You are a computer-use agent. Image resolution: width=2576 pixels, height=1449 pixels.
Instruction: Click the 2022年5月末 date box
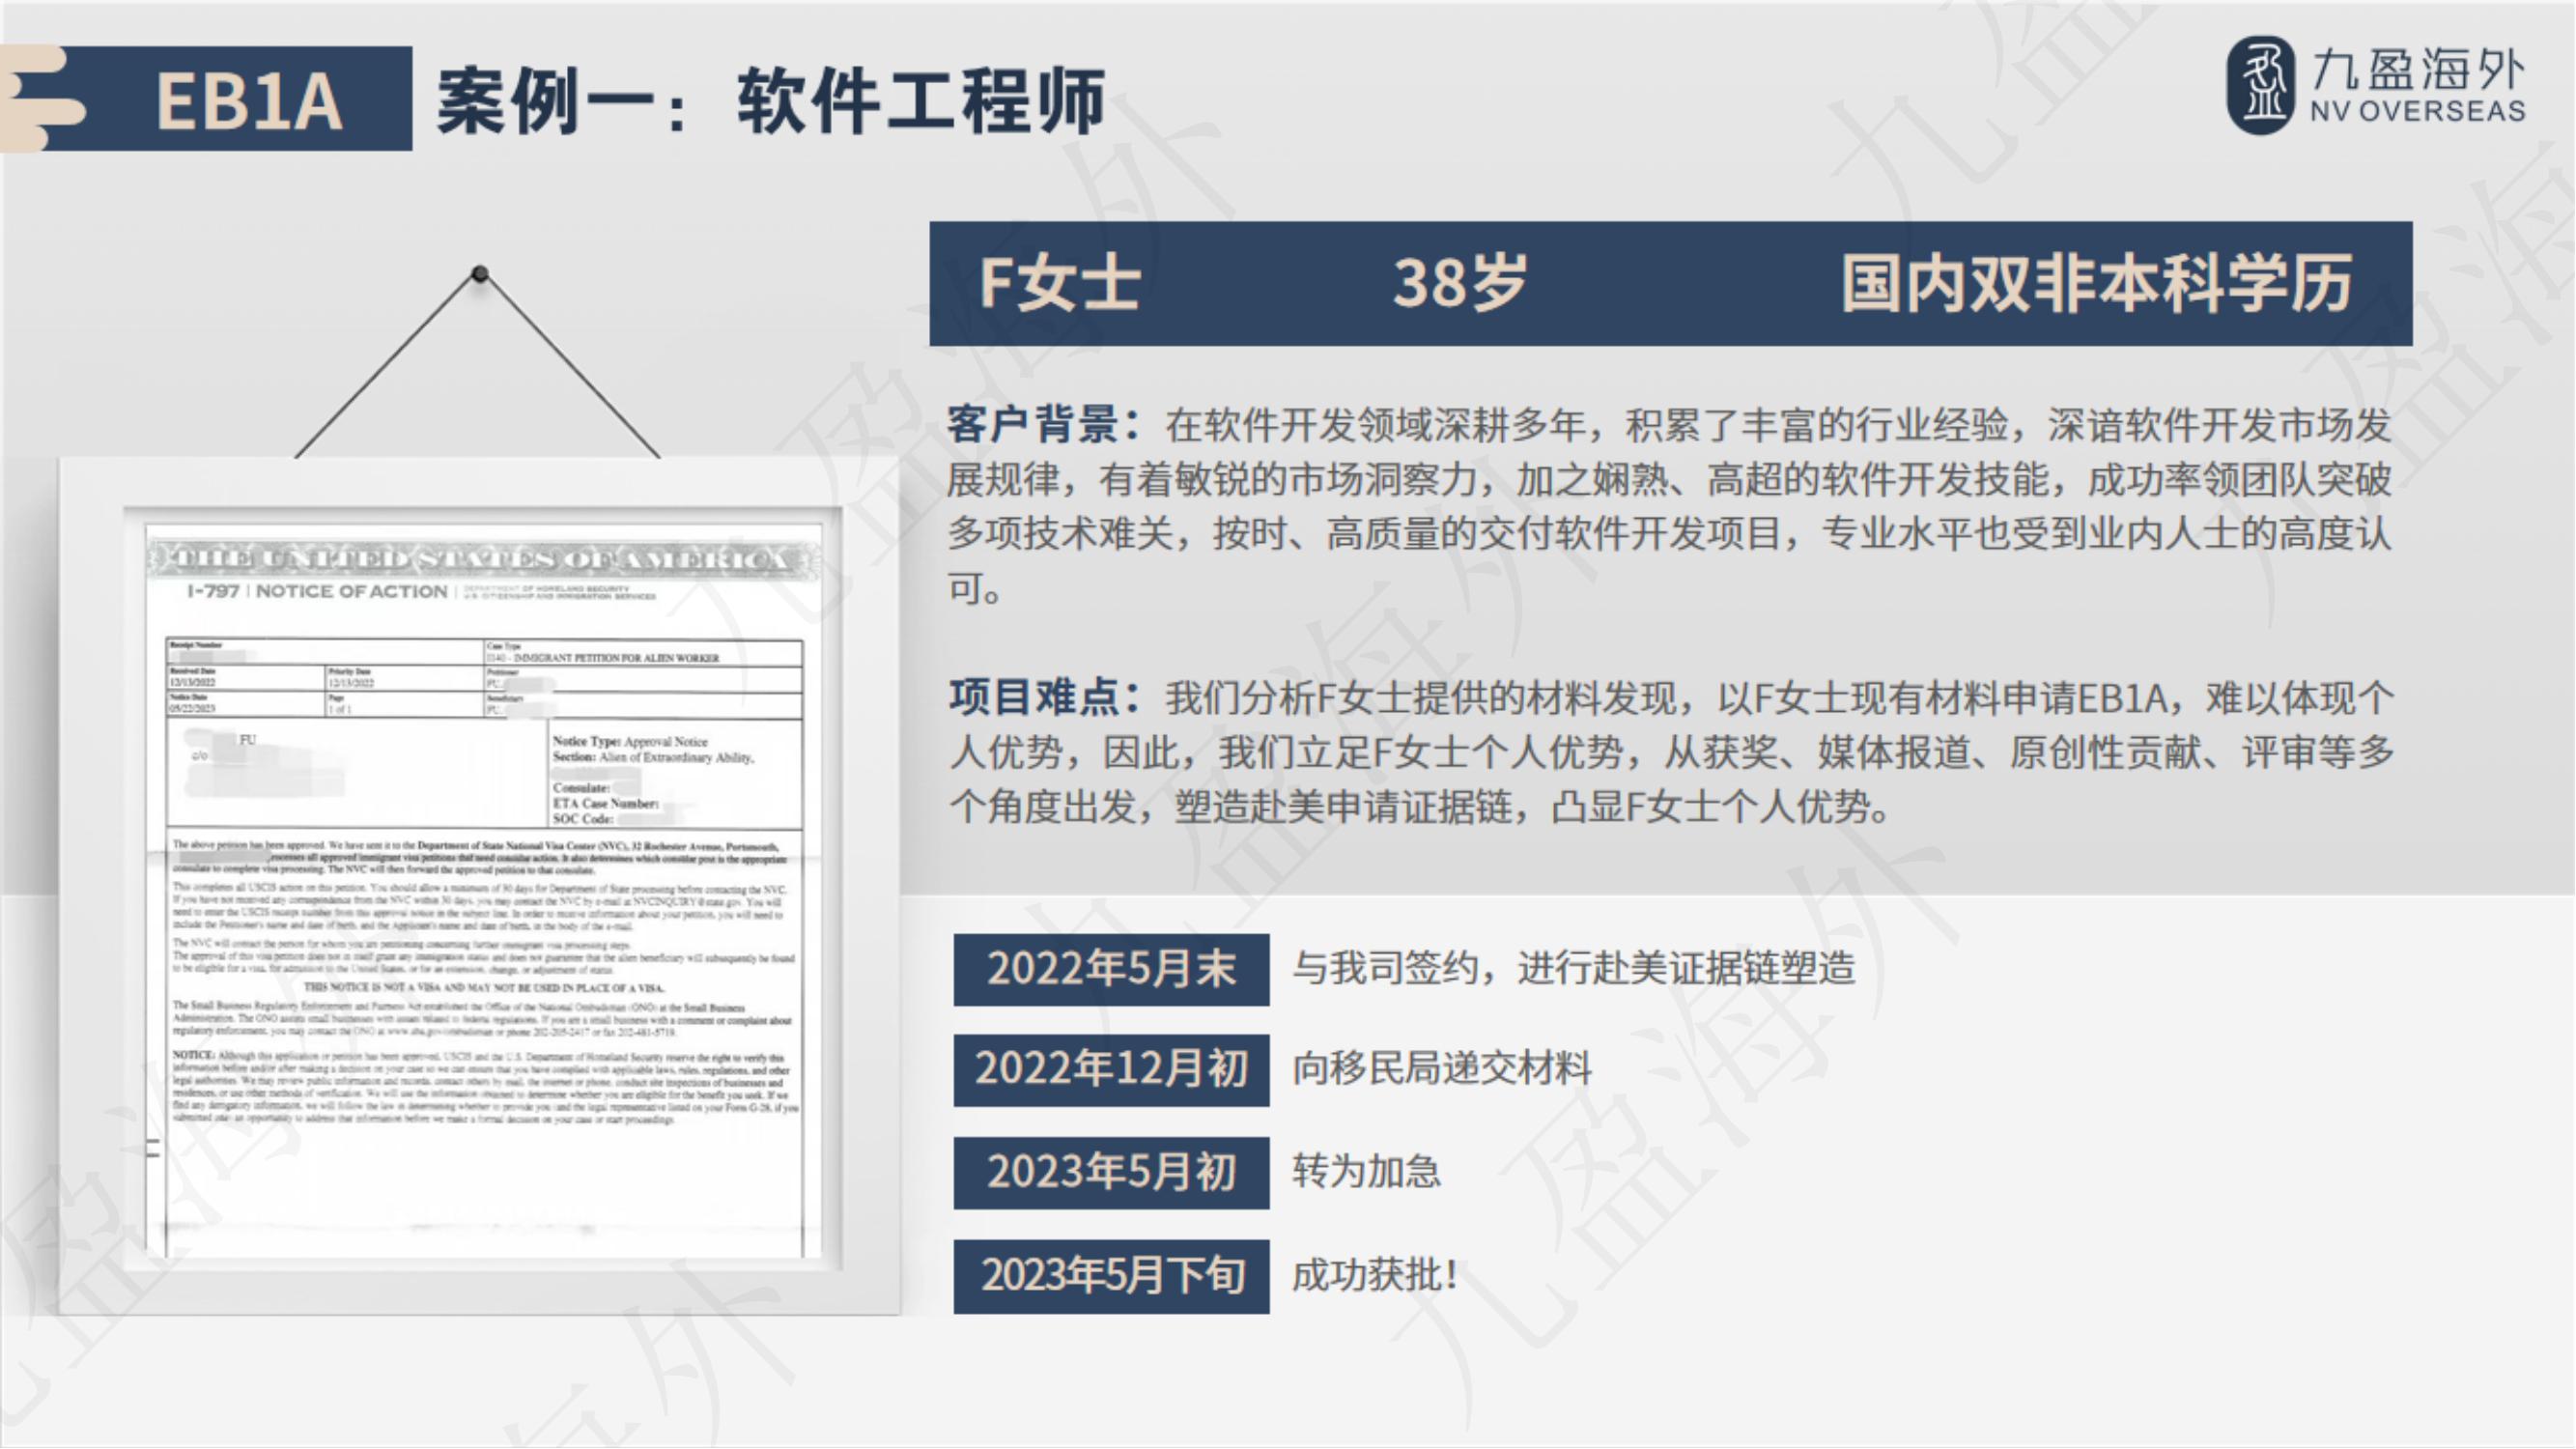[1111, 969]
